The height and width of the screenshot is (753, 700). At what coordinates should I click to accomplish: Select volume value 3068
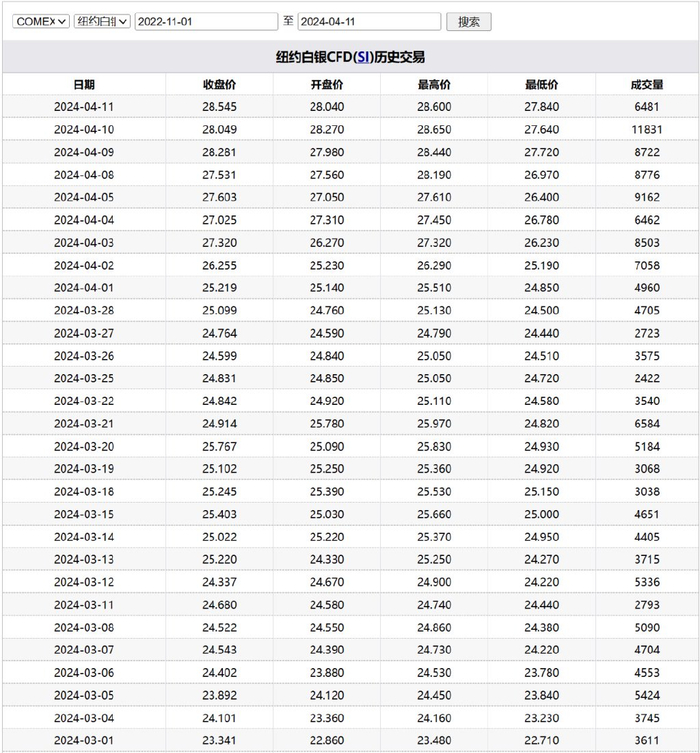click(x=647, y=469)
